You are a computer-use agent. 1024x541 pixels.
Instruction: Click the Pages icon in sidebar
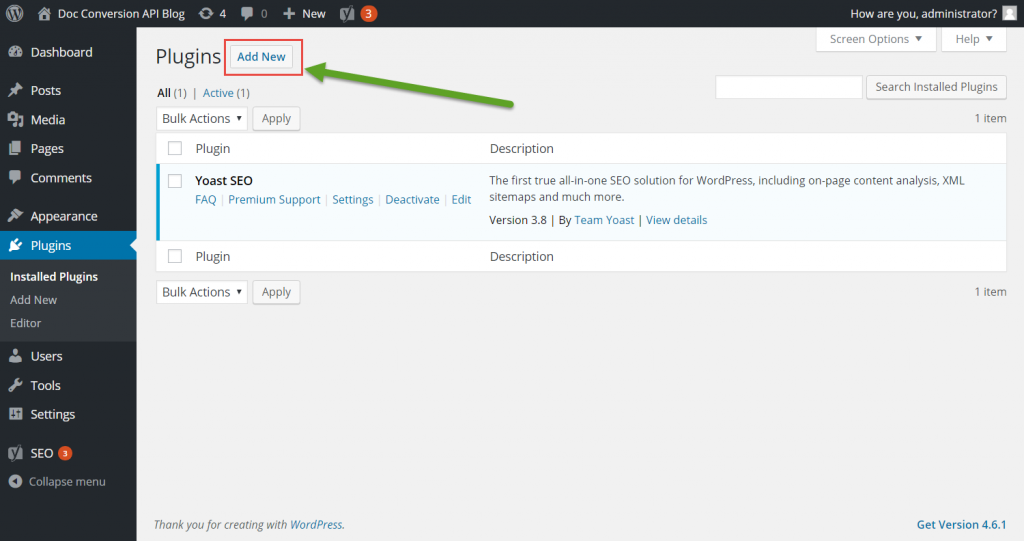16,148
